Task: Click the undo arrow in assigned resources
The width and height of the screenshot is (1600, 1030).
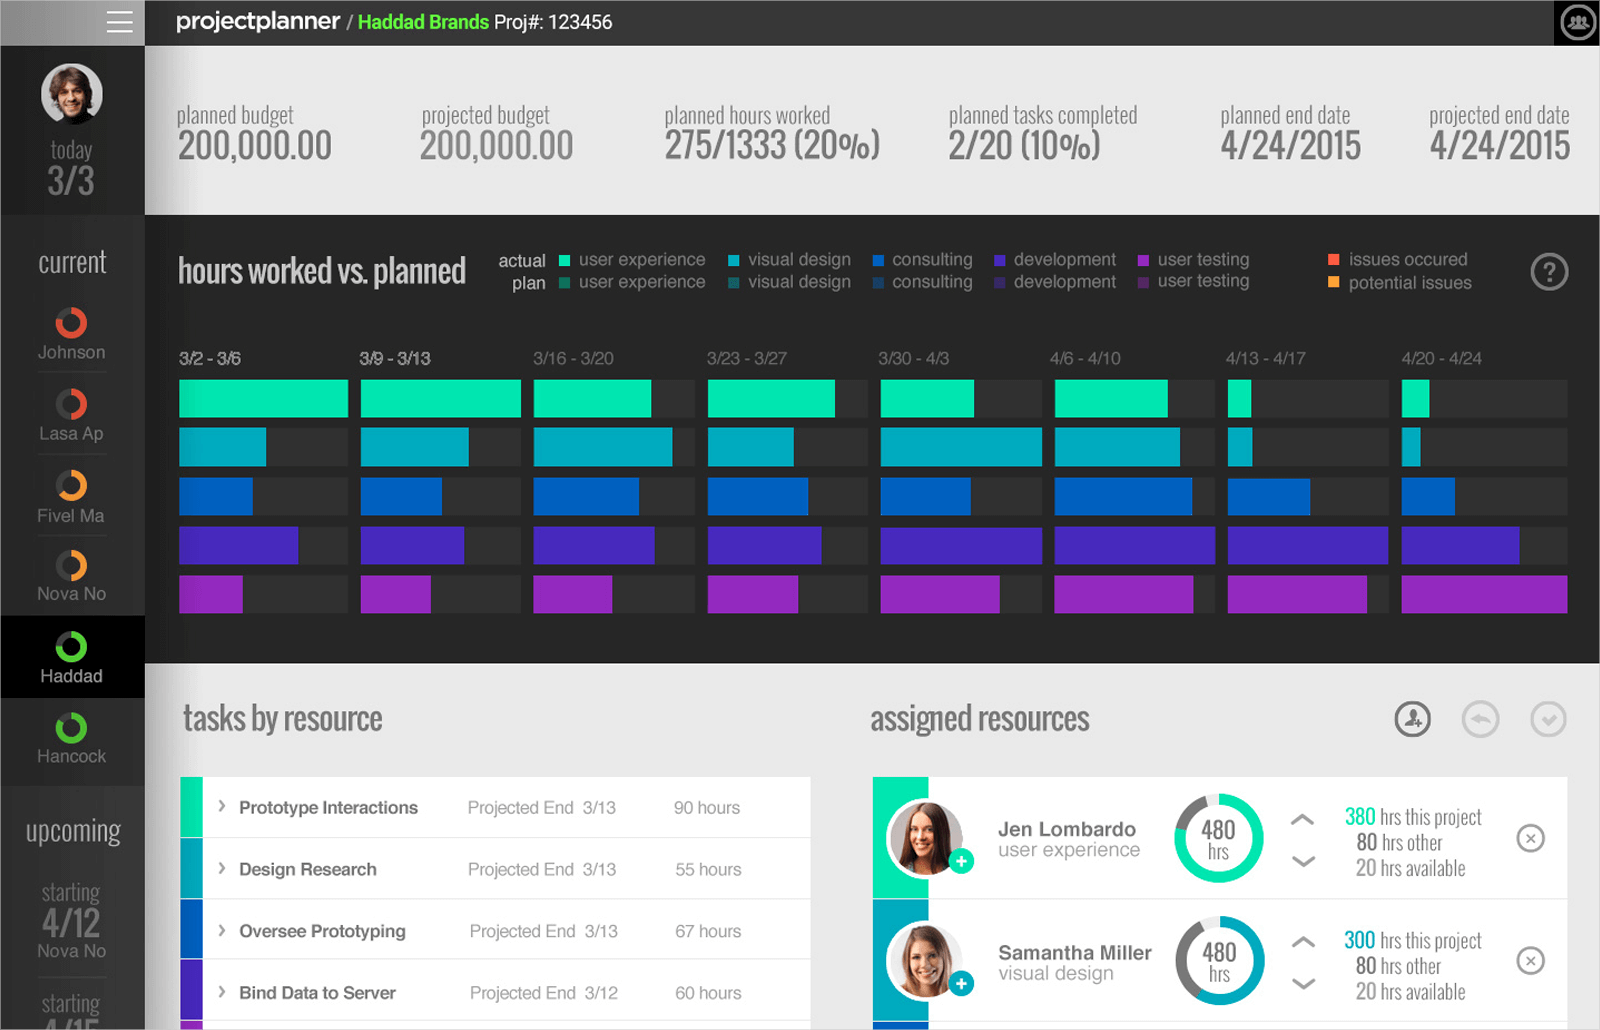Action: 1480,719
